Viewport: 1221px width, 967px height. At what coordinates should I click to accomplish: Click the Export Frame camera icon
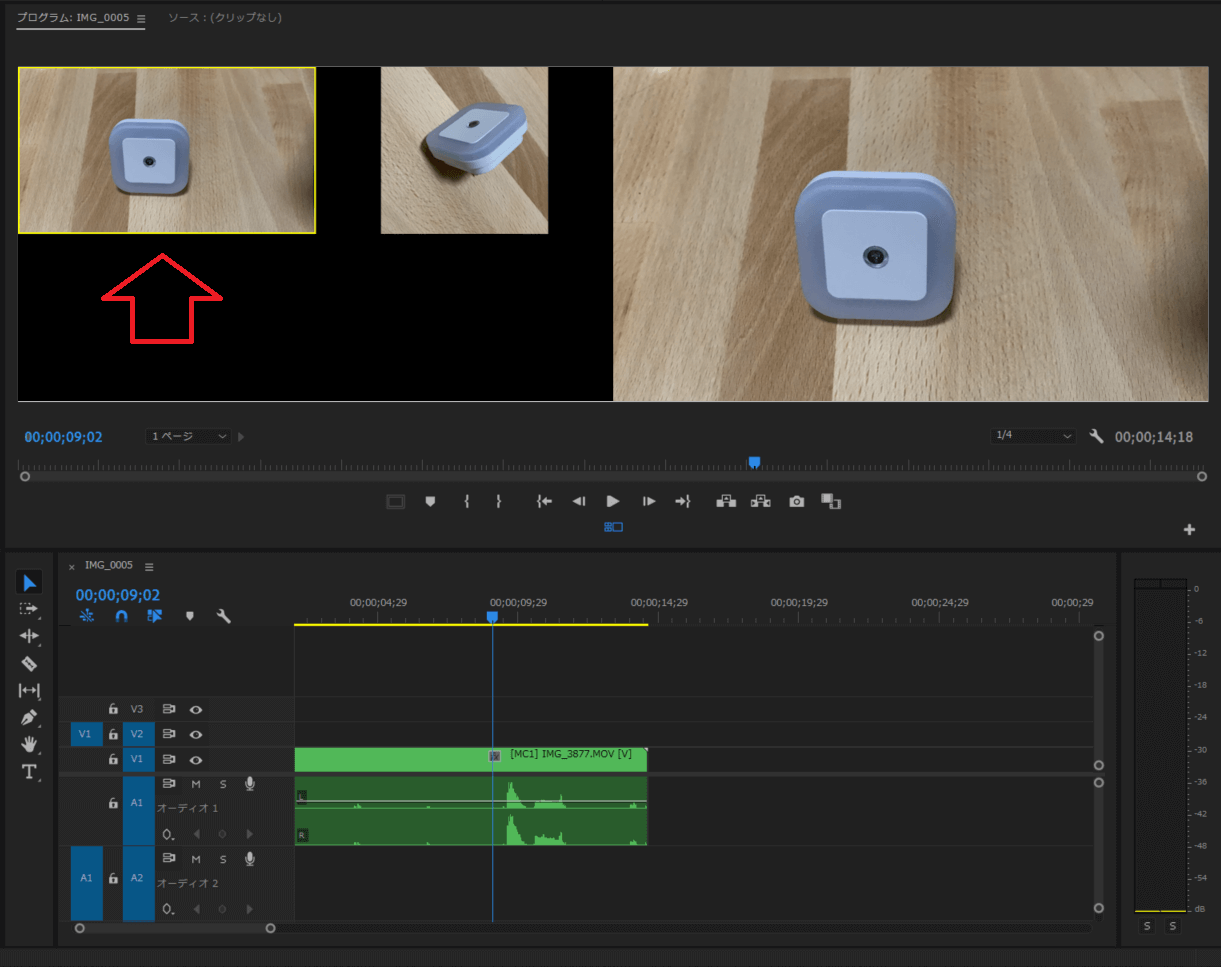[x=796, y=501]
